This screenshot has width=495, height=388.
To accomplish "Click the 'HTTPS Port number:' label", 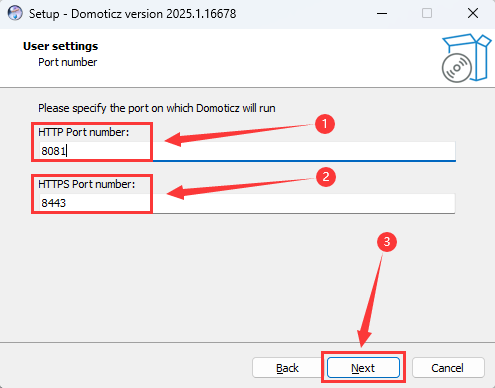I will point(87,184).
